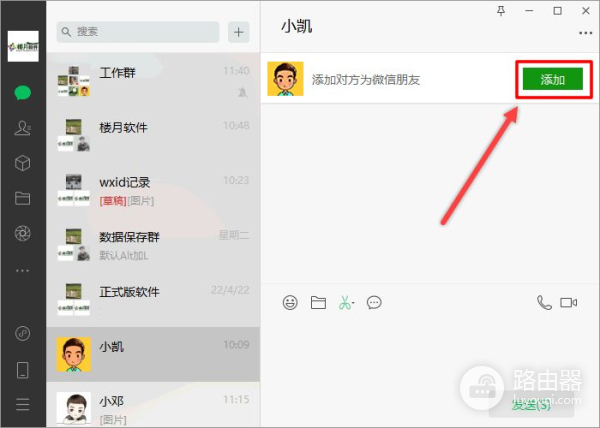
Task: Close the WeChat window
Action: (x=586, y=11)
